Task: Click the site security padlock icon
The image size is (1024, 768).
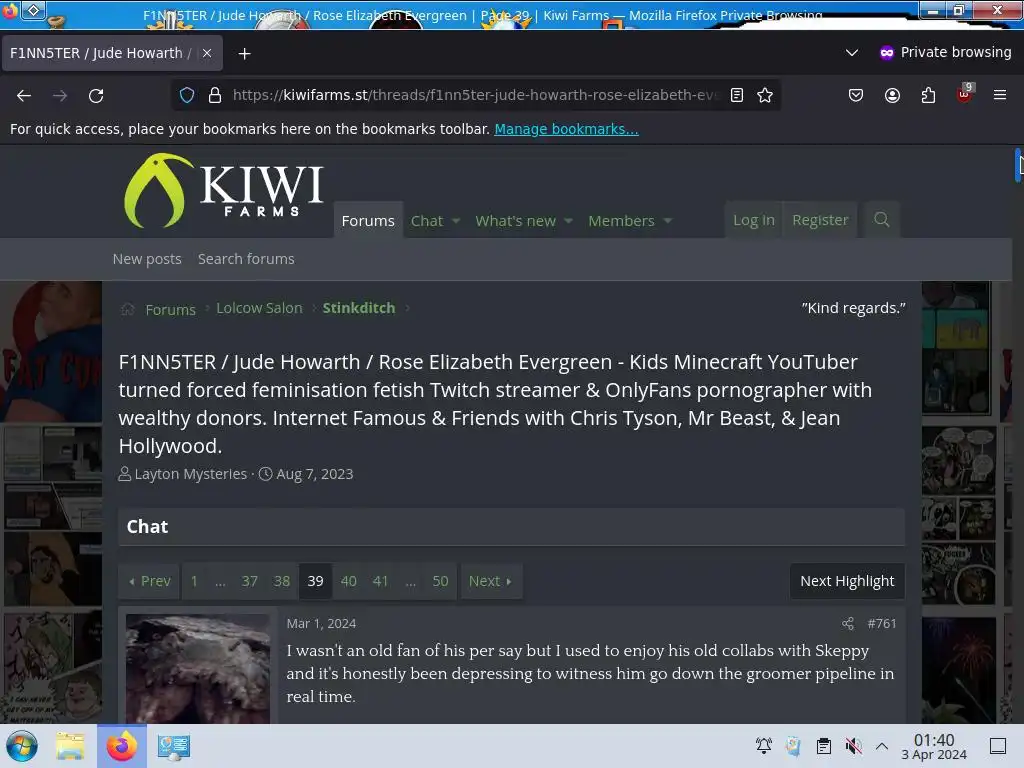Action: tap(215, 95)
